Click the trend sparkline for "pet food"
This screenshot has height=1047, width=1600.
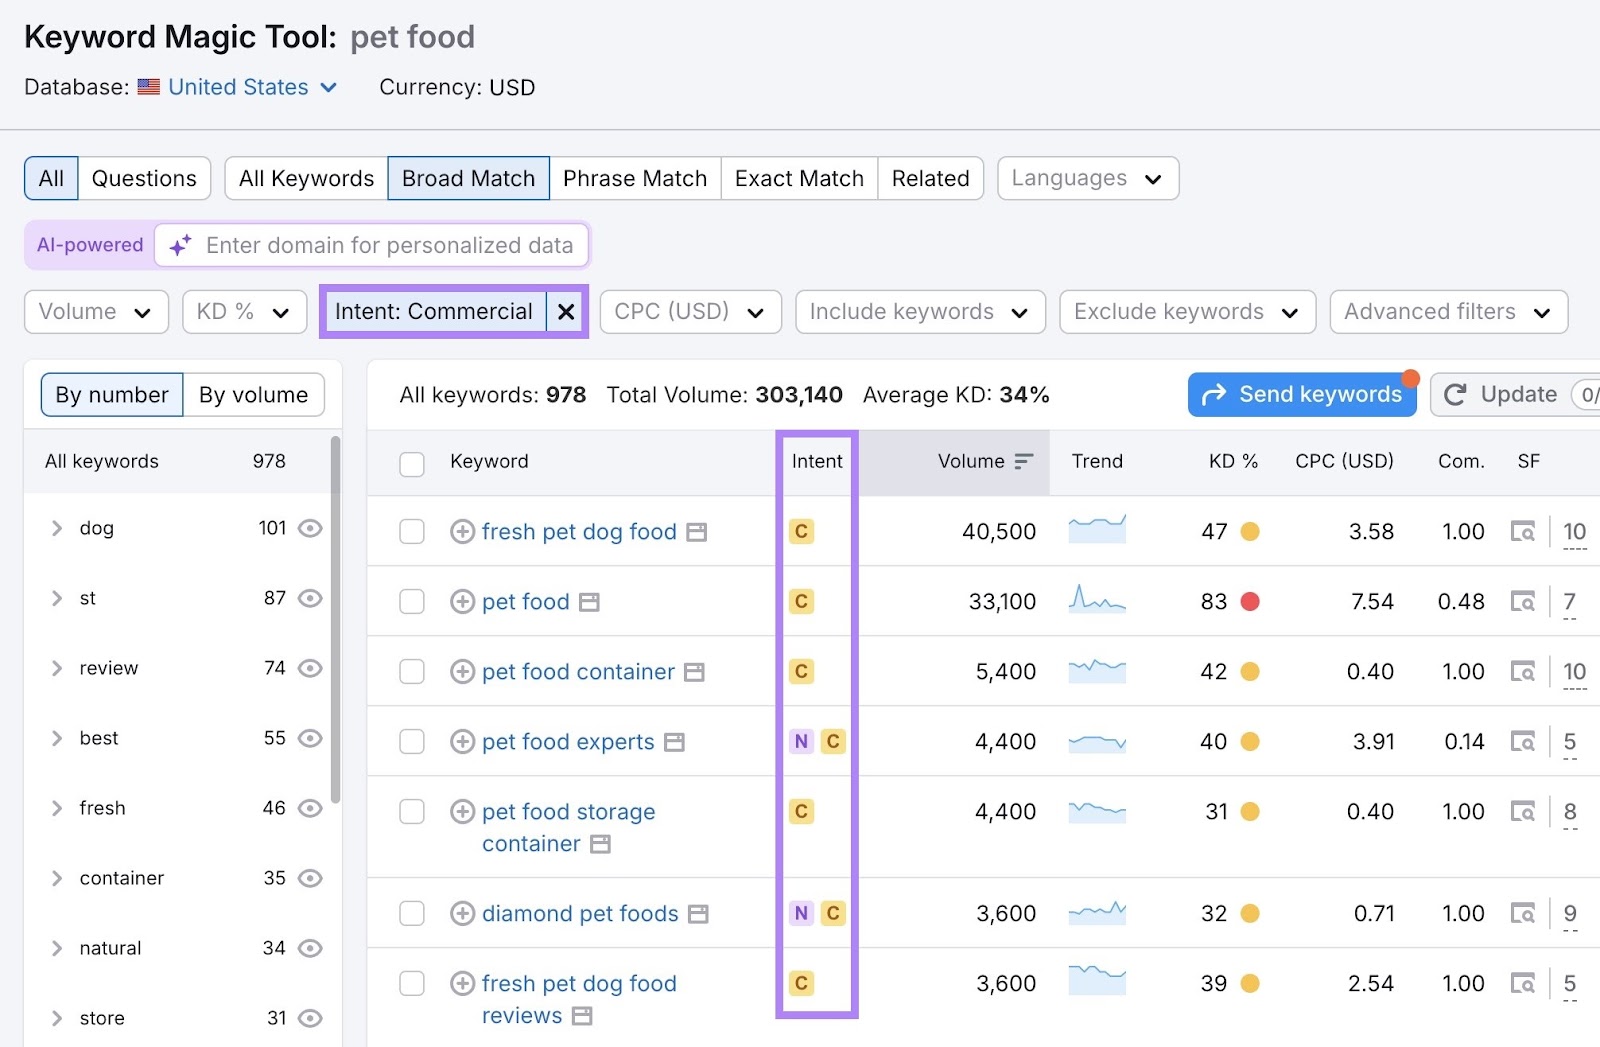point(1096,601)
